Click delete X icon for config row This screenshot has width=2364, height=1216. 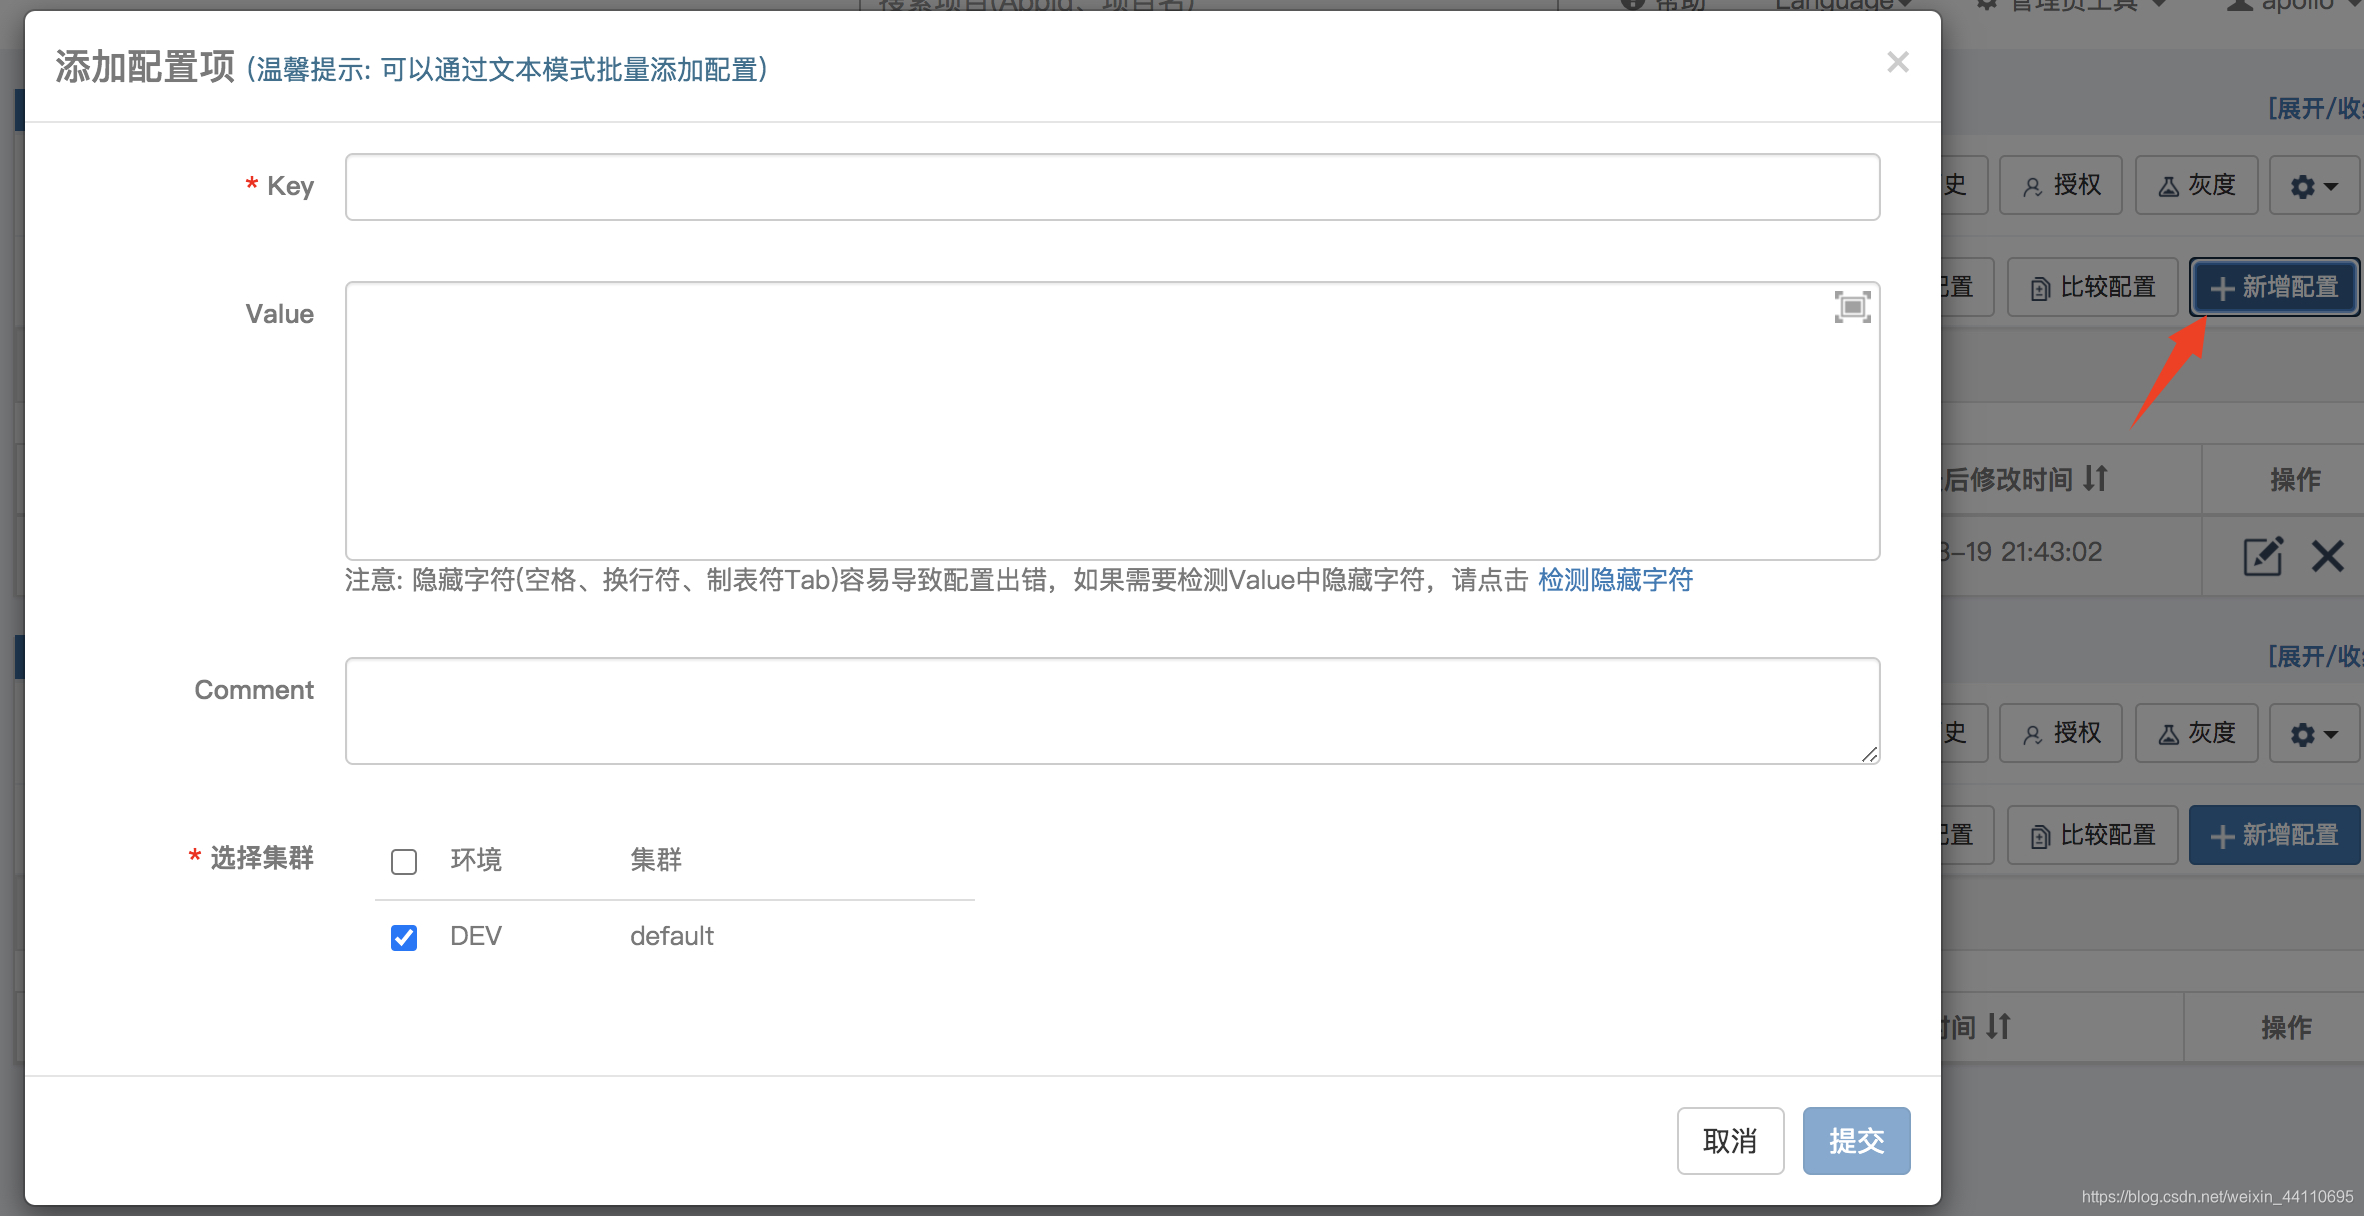click(2327, 555)
